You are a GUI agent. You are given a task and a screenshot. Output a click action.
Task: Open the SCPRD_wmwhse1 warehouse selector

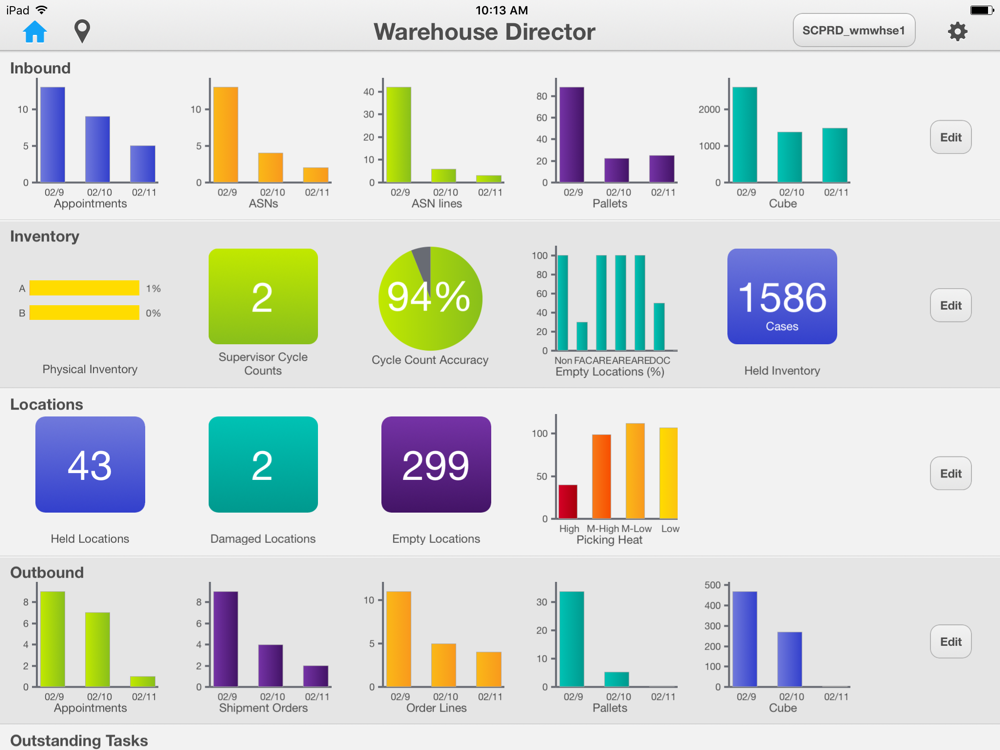pyautogui.click(x=854, y=31)
